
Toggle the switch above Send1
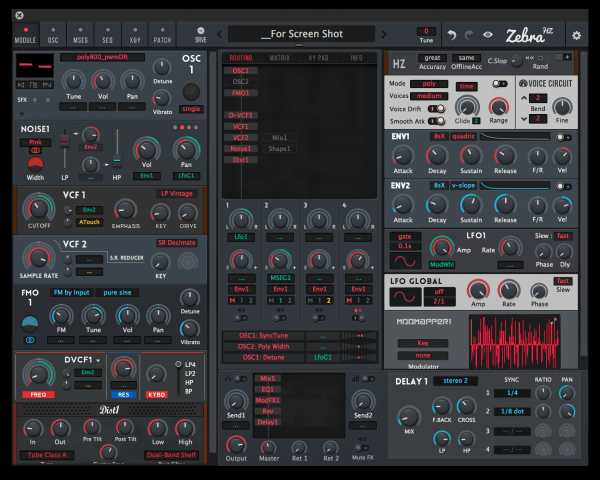point(241,379)
